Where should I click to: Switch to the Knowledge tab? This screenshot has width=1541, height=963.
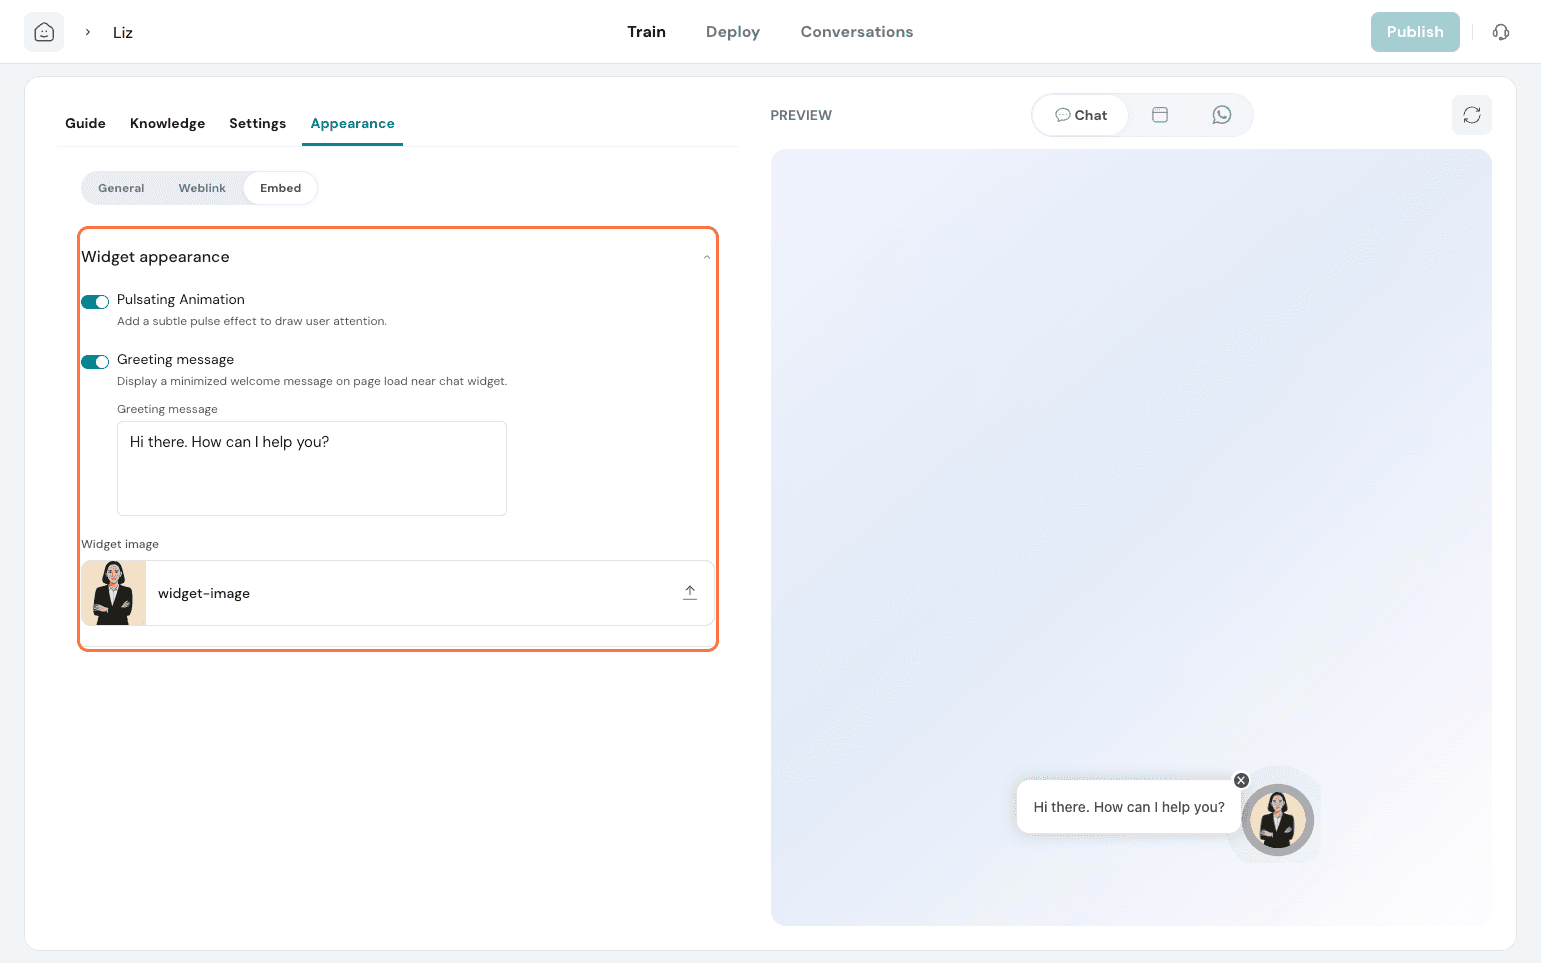click(167, 123)
